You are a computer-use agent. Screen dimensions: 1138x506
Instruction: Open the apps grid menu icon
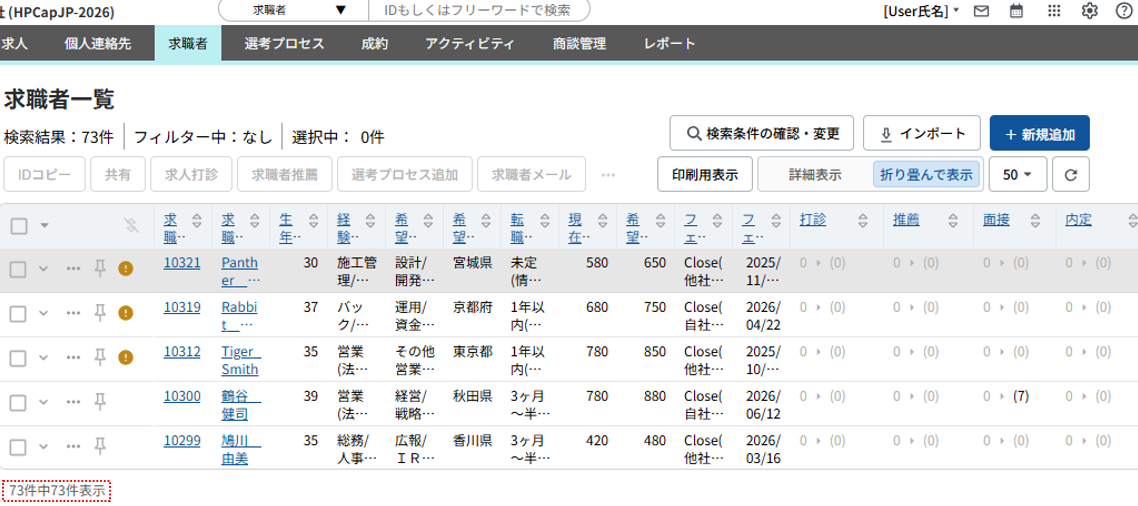(x=1054, y=11)
